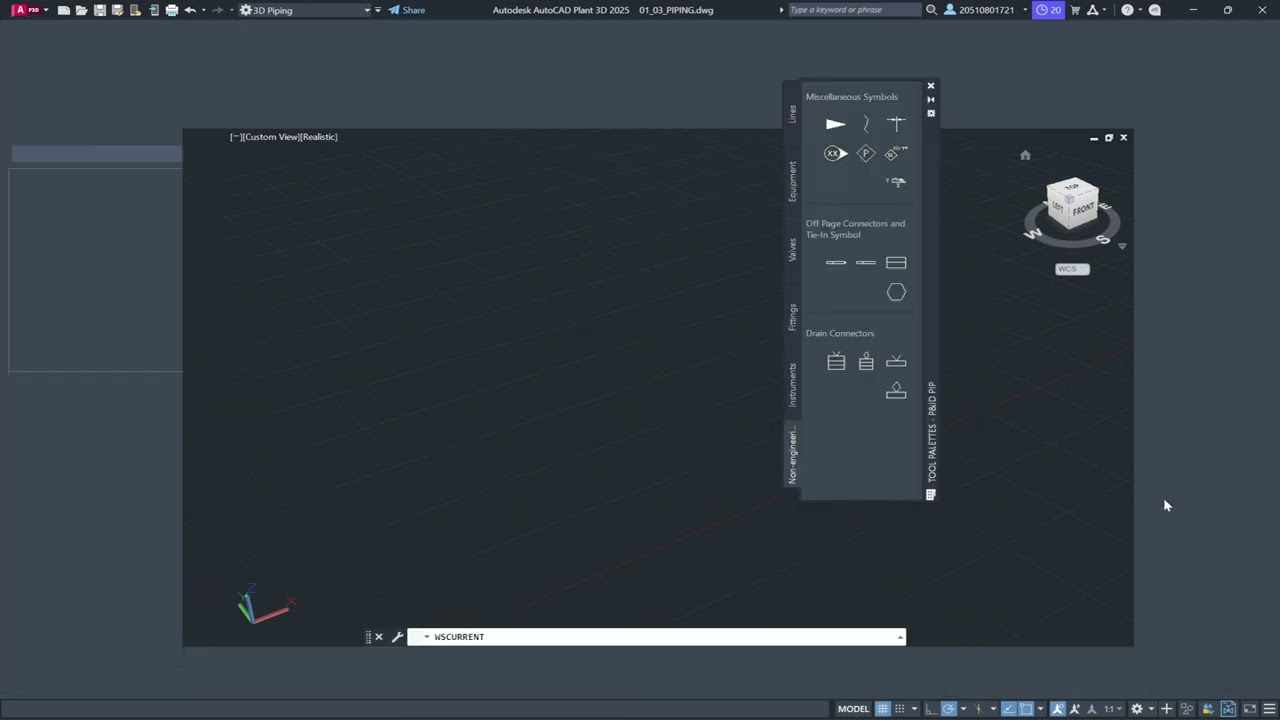Toggle object snap tracking icon
This screenshot has width=1280, height=720.
1009,709
